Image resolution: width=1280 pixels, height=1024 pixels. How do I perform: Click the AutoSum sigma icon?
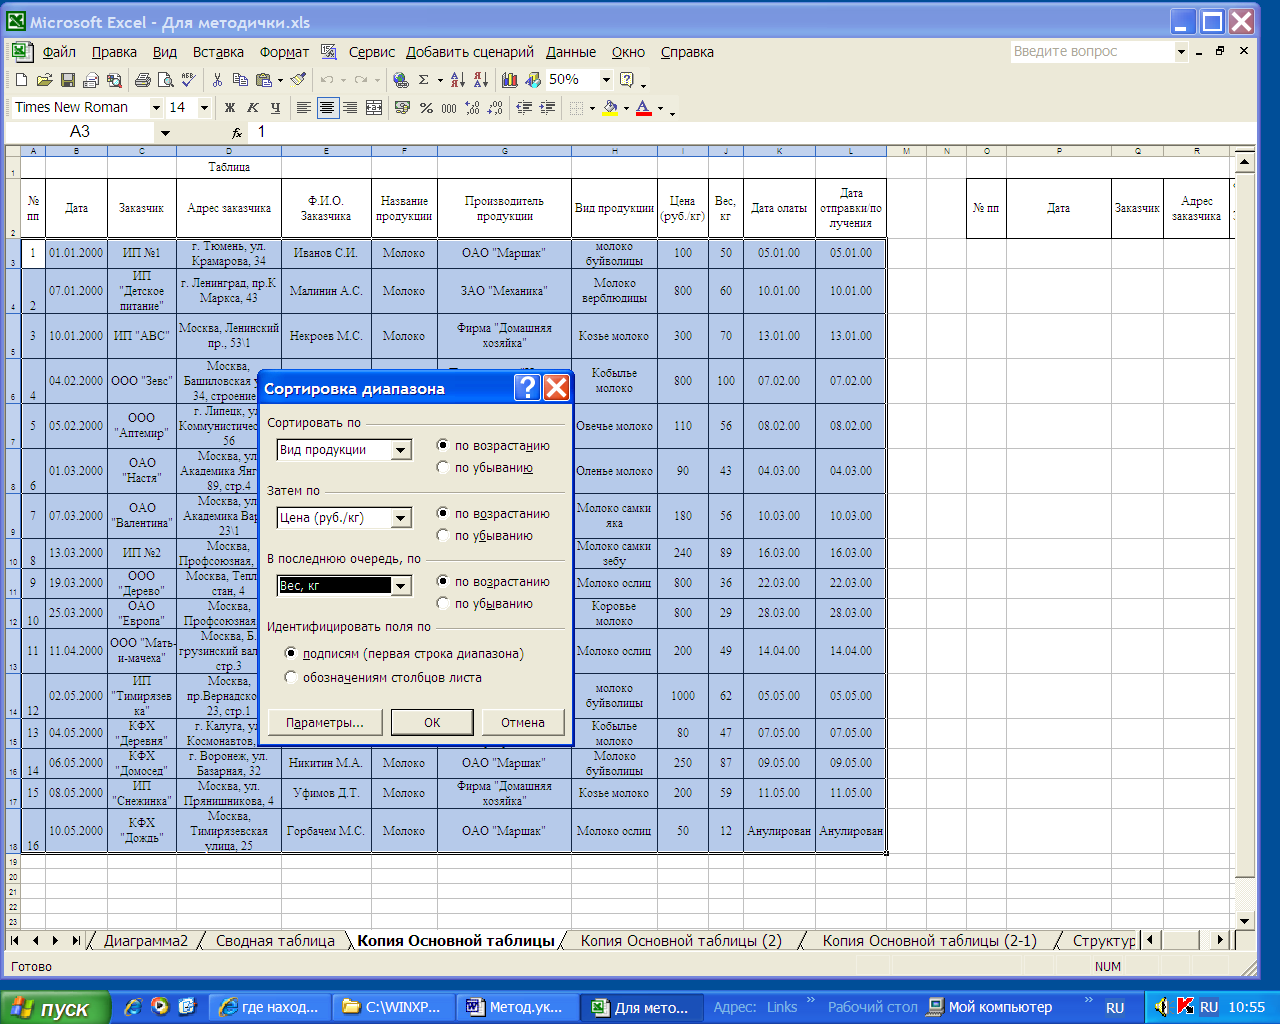pyautogui.click(x=424, y=80)
